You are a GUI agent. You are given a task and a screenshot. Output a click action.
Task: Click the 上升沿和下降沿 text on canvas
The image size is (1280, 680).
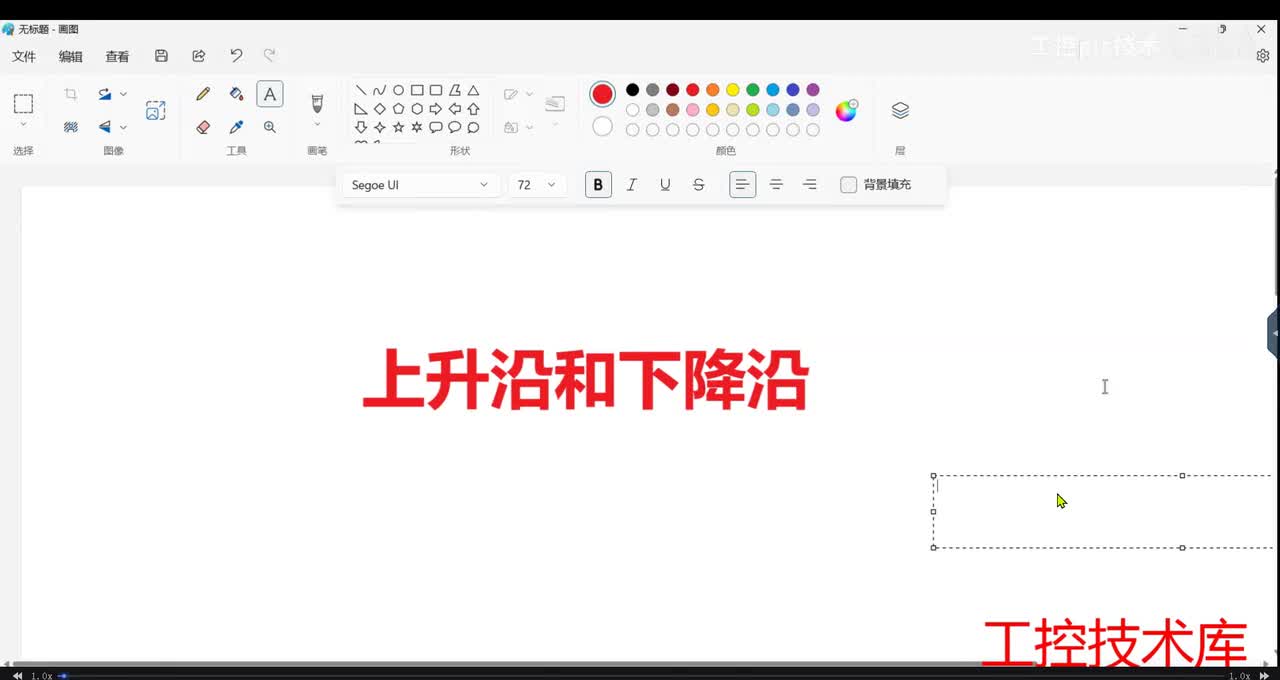586,380
